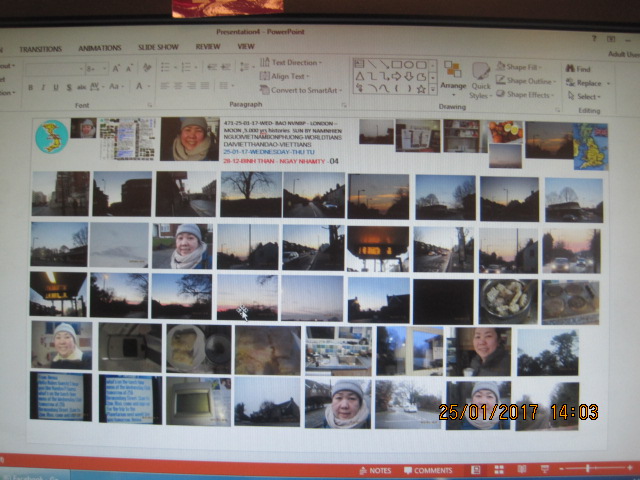Open the ANIMATIONS tab

(x=100, y=48)
